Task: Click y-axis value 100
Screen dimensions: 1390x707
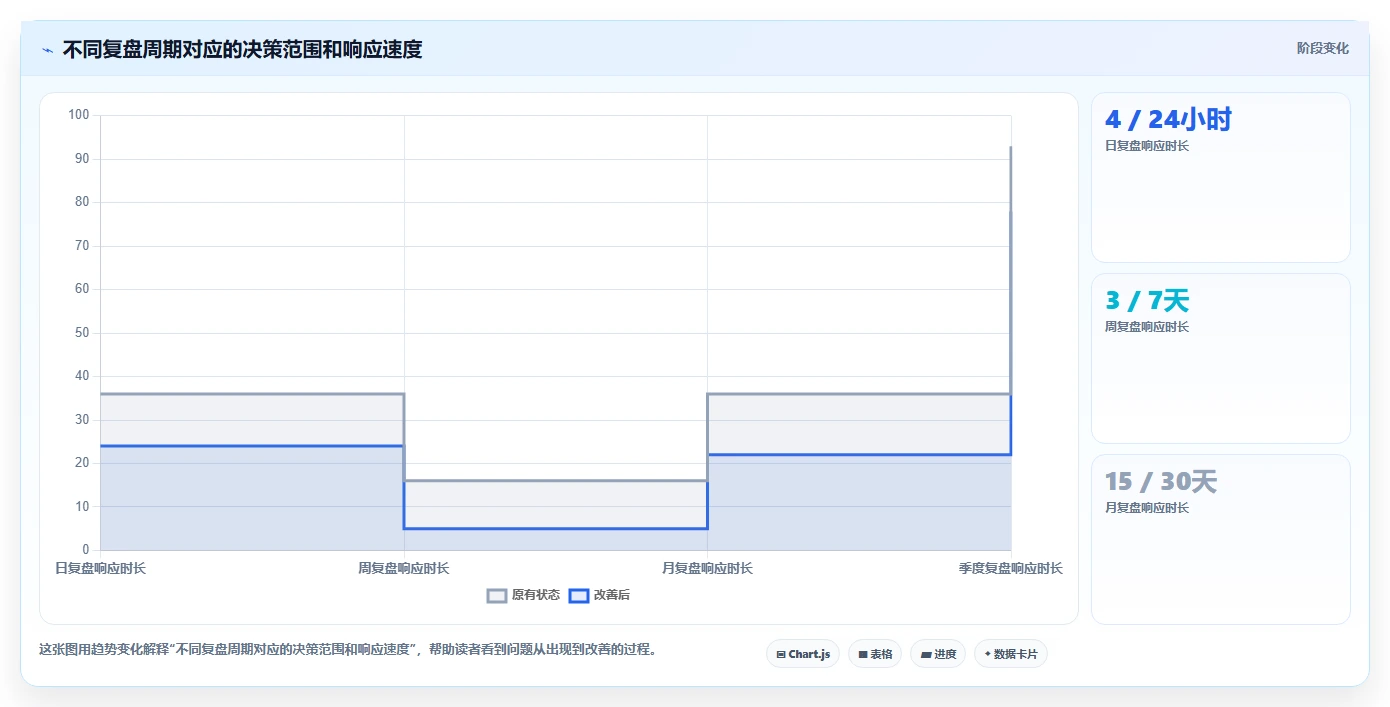Action: tap(79, 115)
